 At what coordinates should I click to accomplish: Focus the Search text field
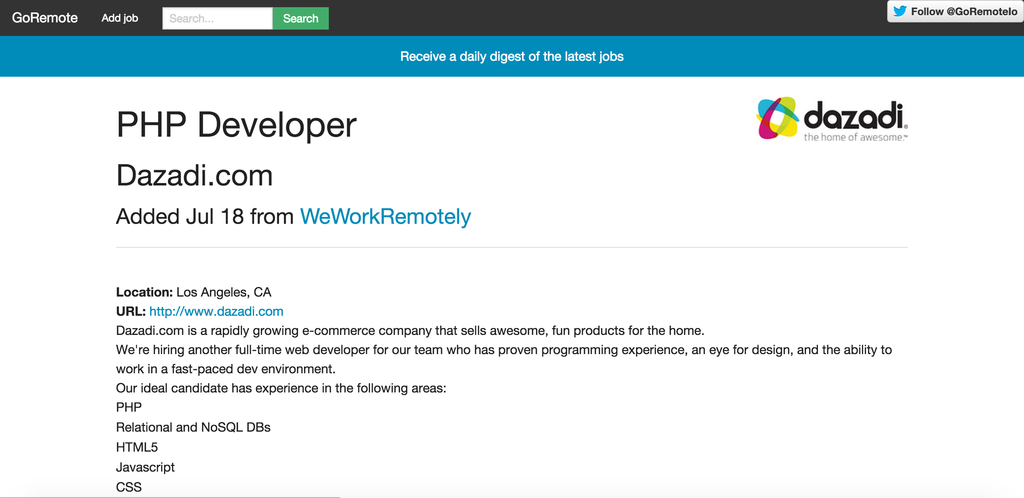(217, 18)
